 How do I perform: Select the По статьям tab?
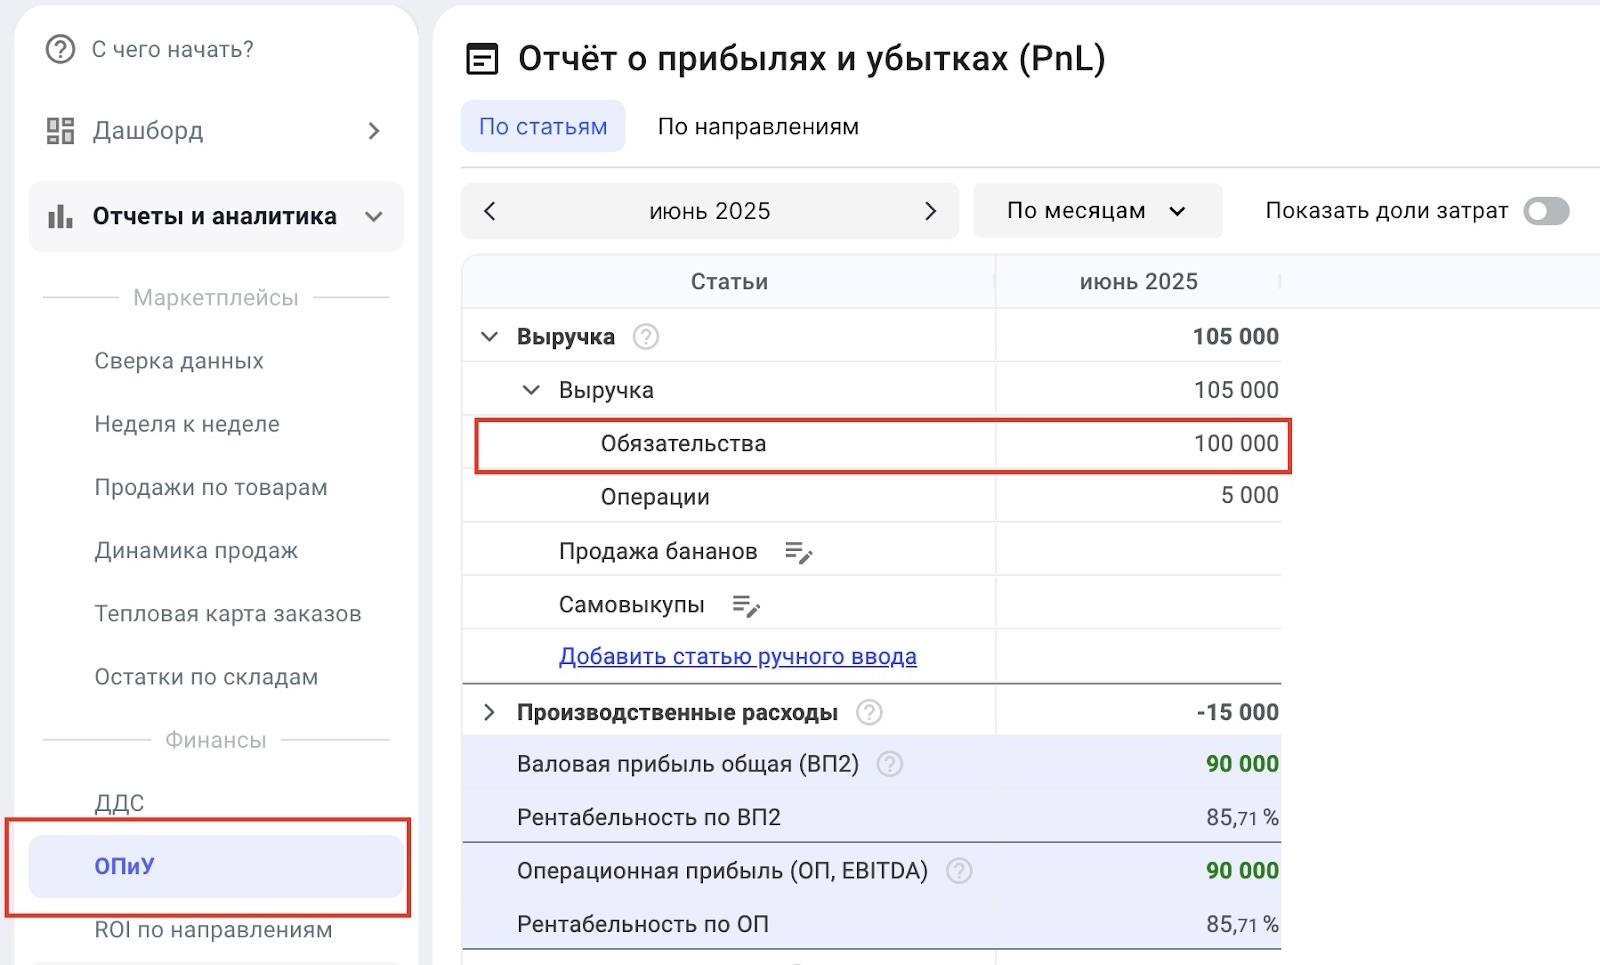click(543, 127)
